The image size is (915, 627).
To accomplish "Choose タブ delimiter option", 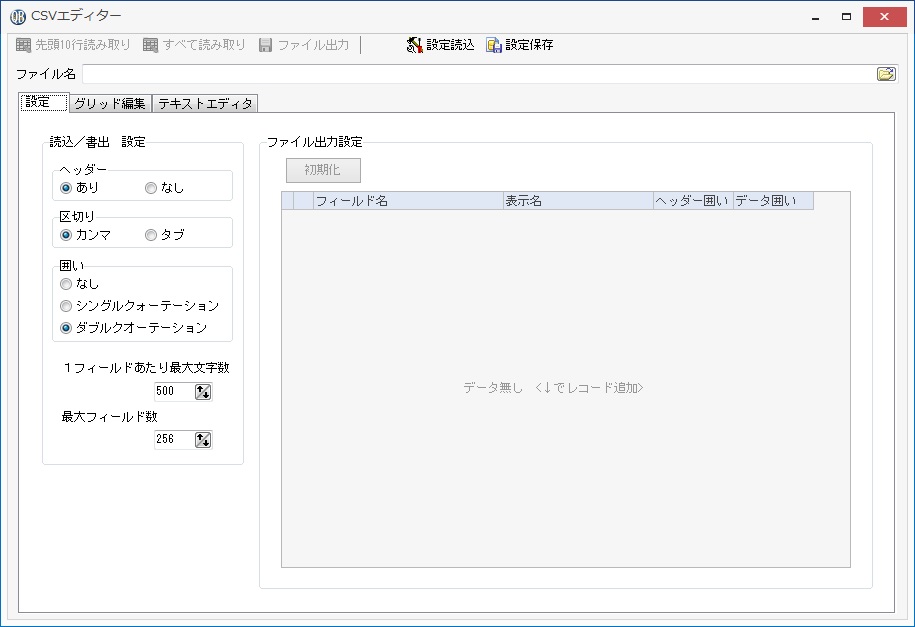I will pos(151,235).
